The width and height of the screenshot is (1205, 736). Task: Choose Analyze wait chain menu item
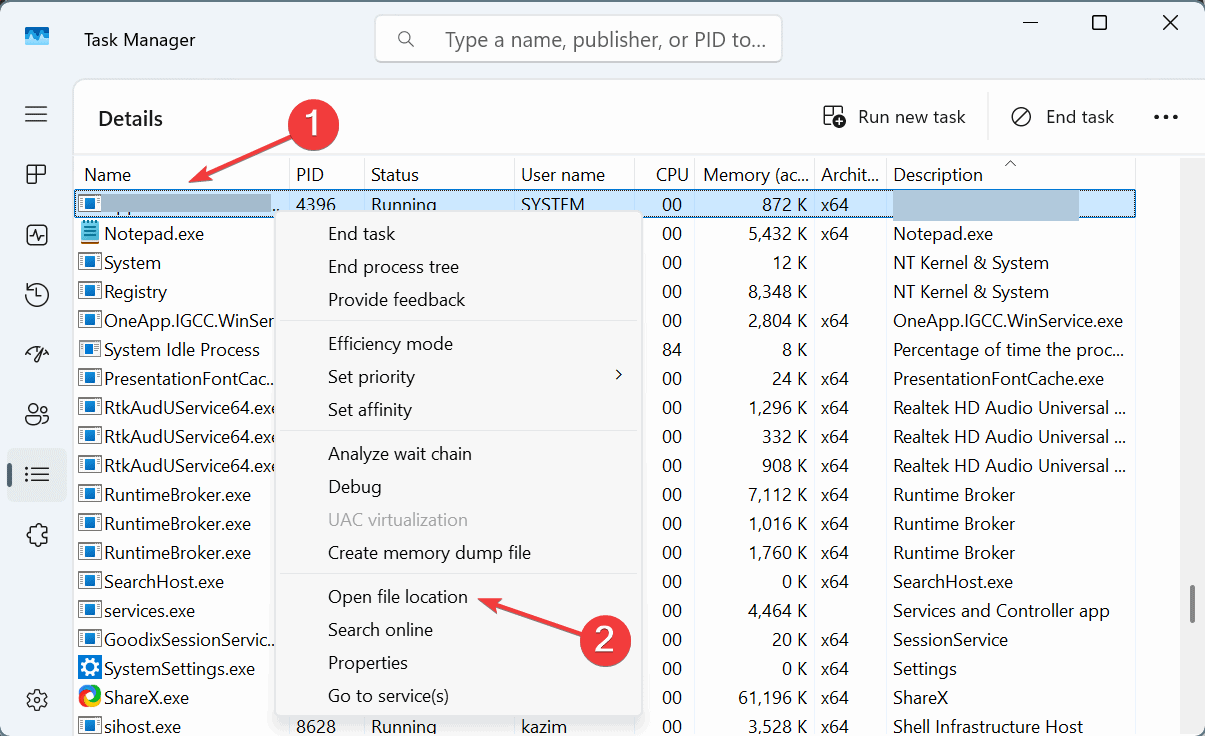[399, 453]
